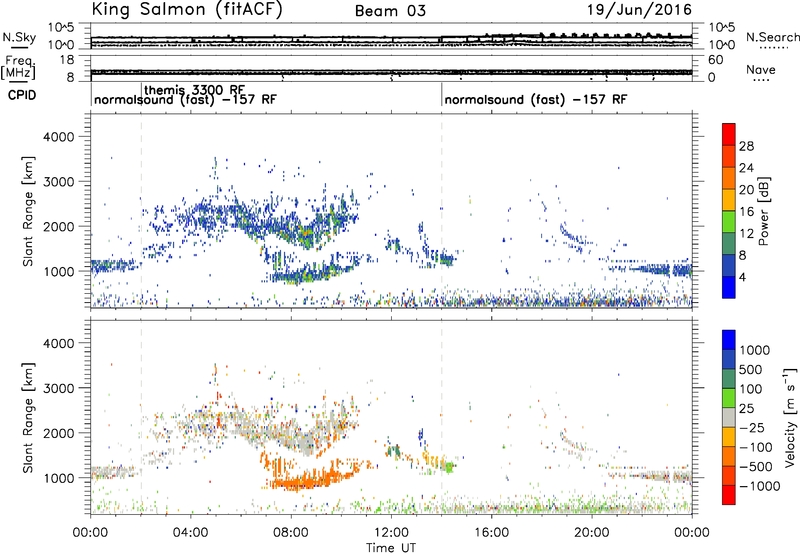The image size is (800, 554).
Task: Click the yellow 16-20 dB Power colorbar segment
Action: 729,200
